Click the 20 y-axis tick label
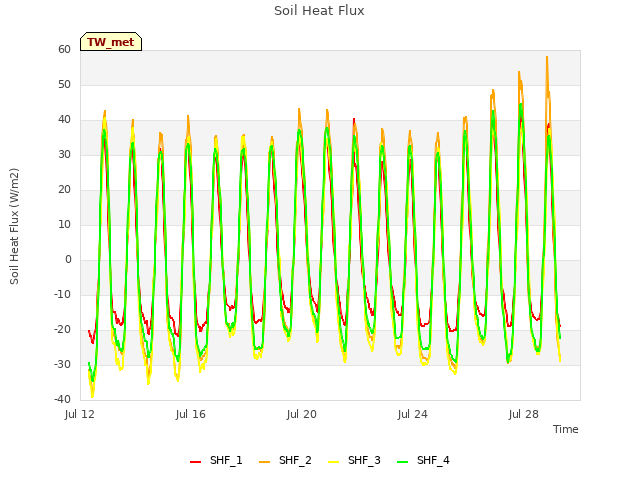Viewport: 640px width, 480px height. tap(64, 189)
